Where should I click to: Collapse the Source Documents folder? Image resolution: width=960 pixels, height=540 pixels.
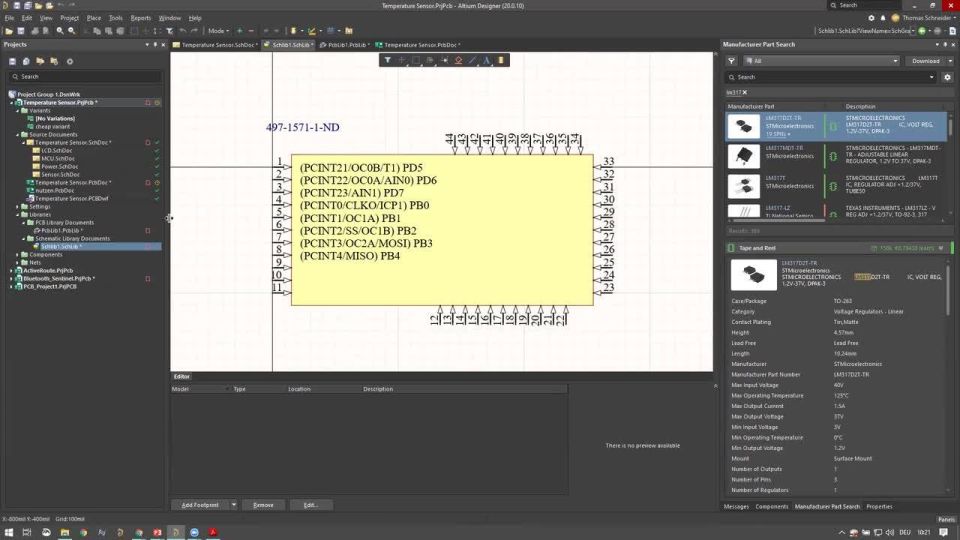pyautogui.click(x=18, y=135)
